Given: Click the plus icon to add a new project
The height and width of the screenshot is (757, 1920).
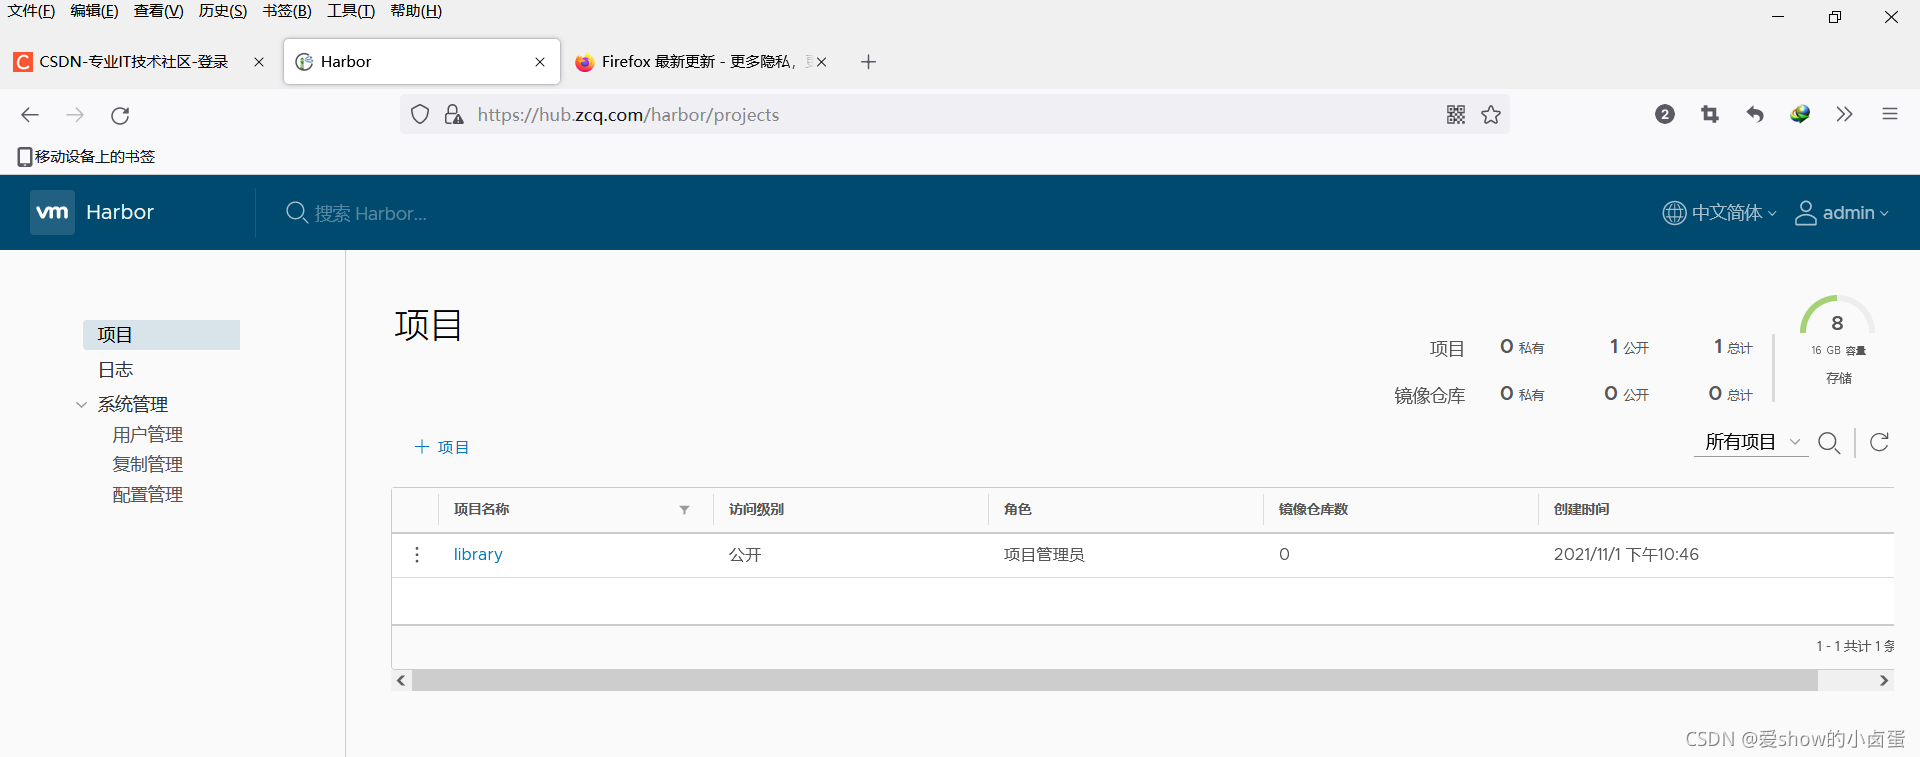Looking at the screenshot, I should 422,447.
